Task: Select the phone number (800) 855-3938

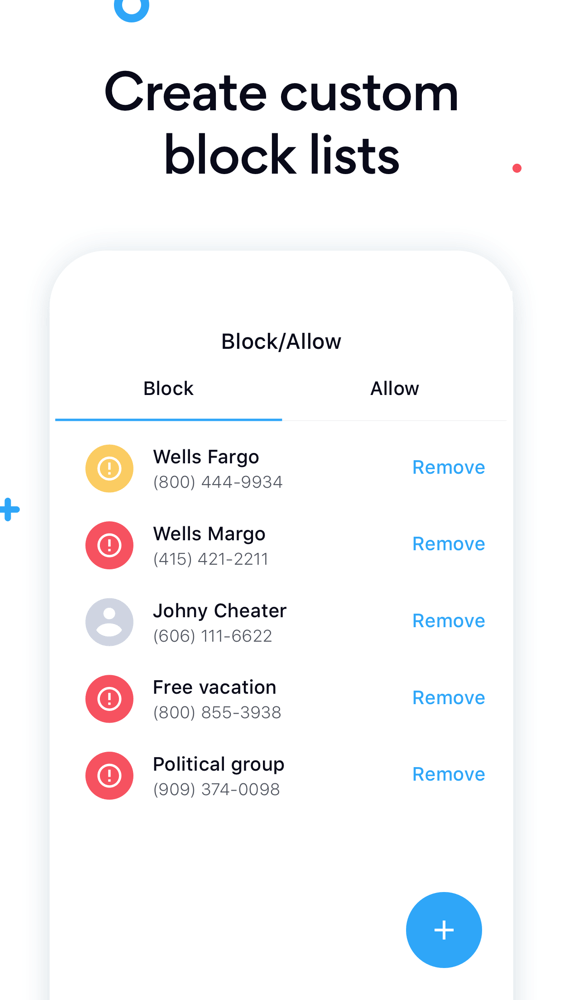Action: (217, 713)
